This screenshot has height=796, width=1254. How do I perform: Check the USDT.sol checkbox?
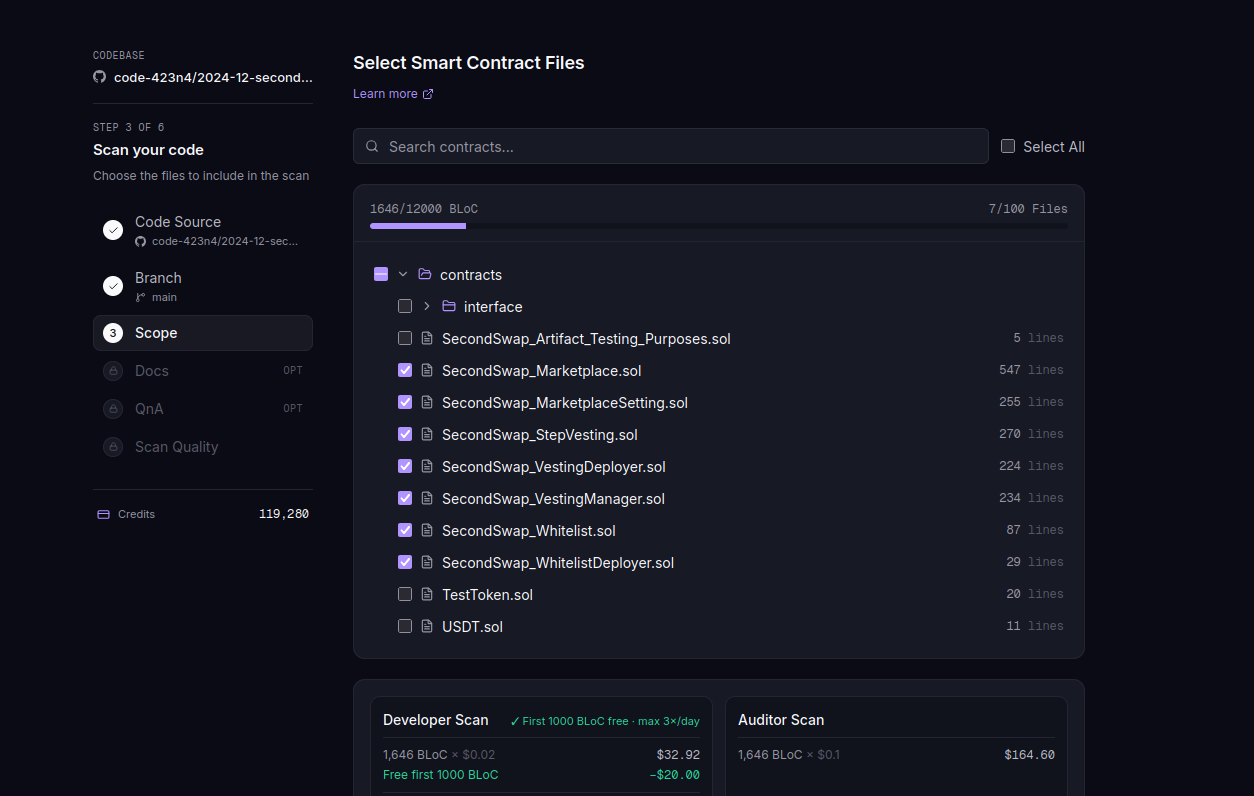(405, 626)
